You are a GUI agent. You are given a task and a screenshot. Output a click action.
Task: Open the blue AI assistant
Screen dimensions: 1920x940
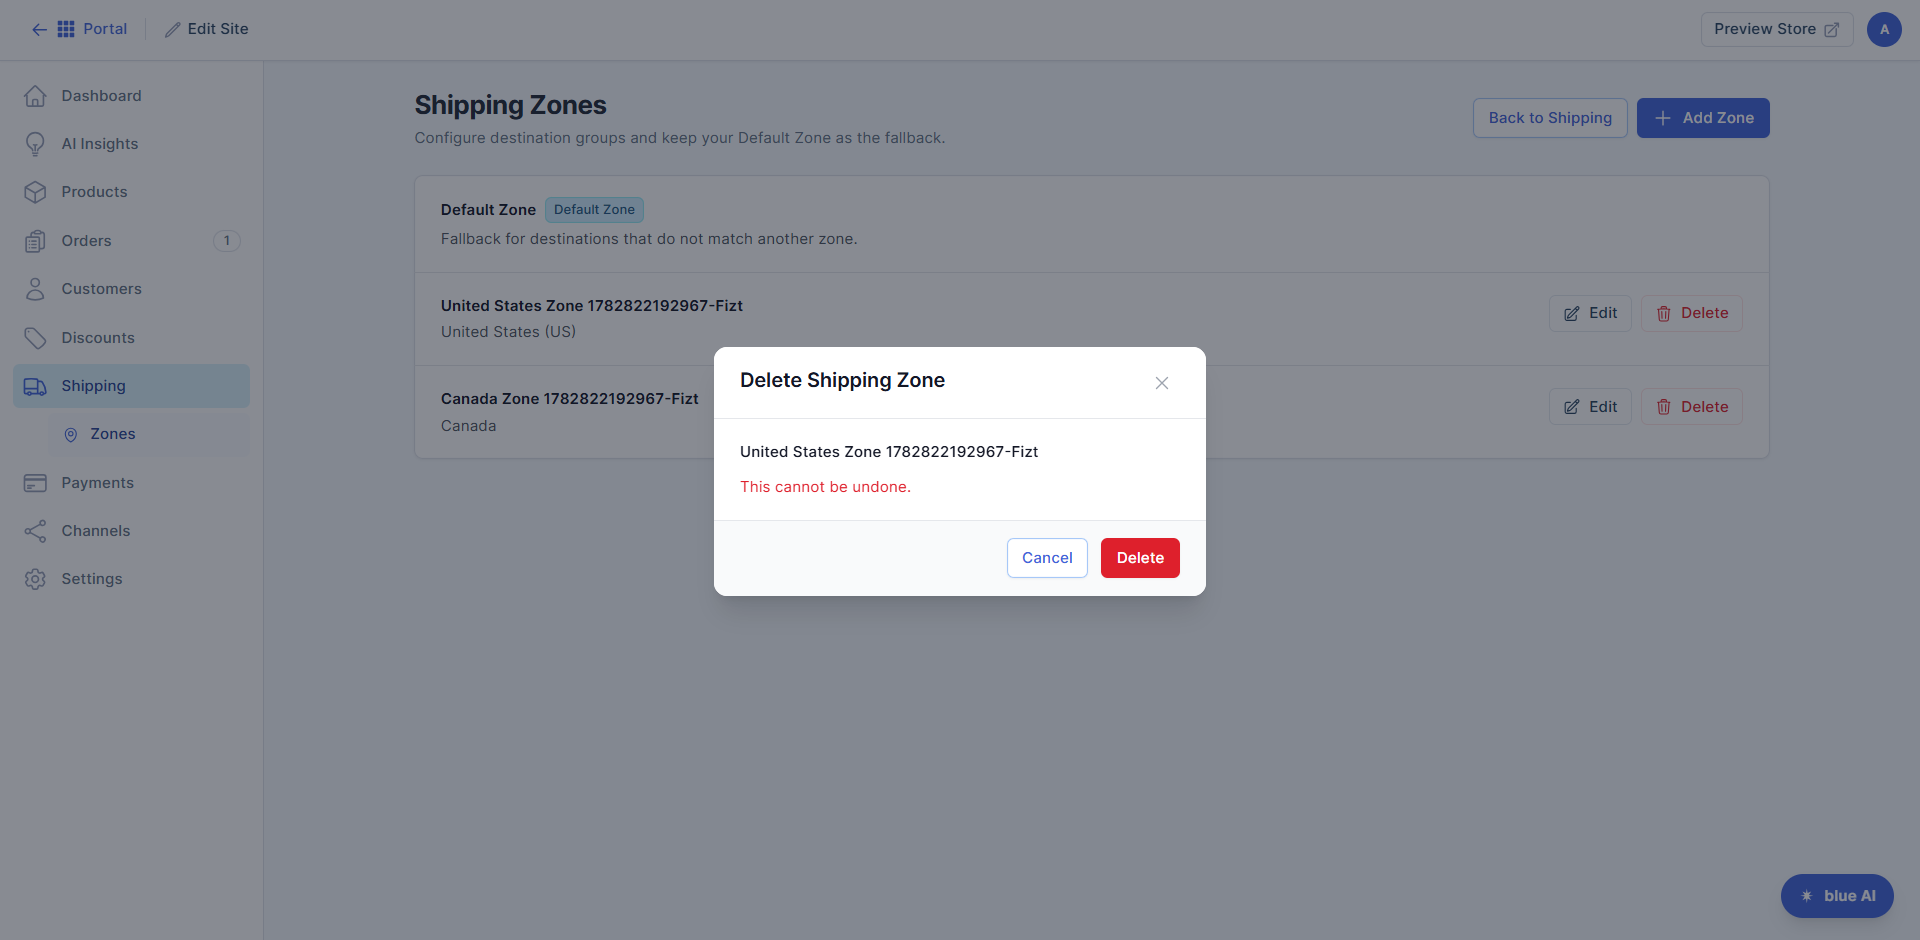[x=1837, y=896]
